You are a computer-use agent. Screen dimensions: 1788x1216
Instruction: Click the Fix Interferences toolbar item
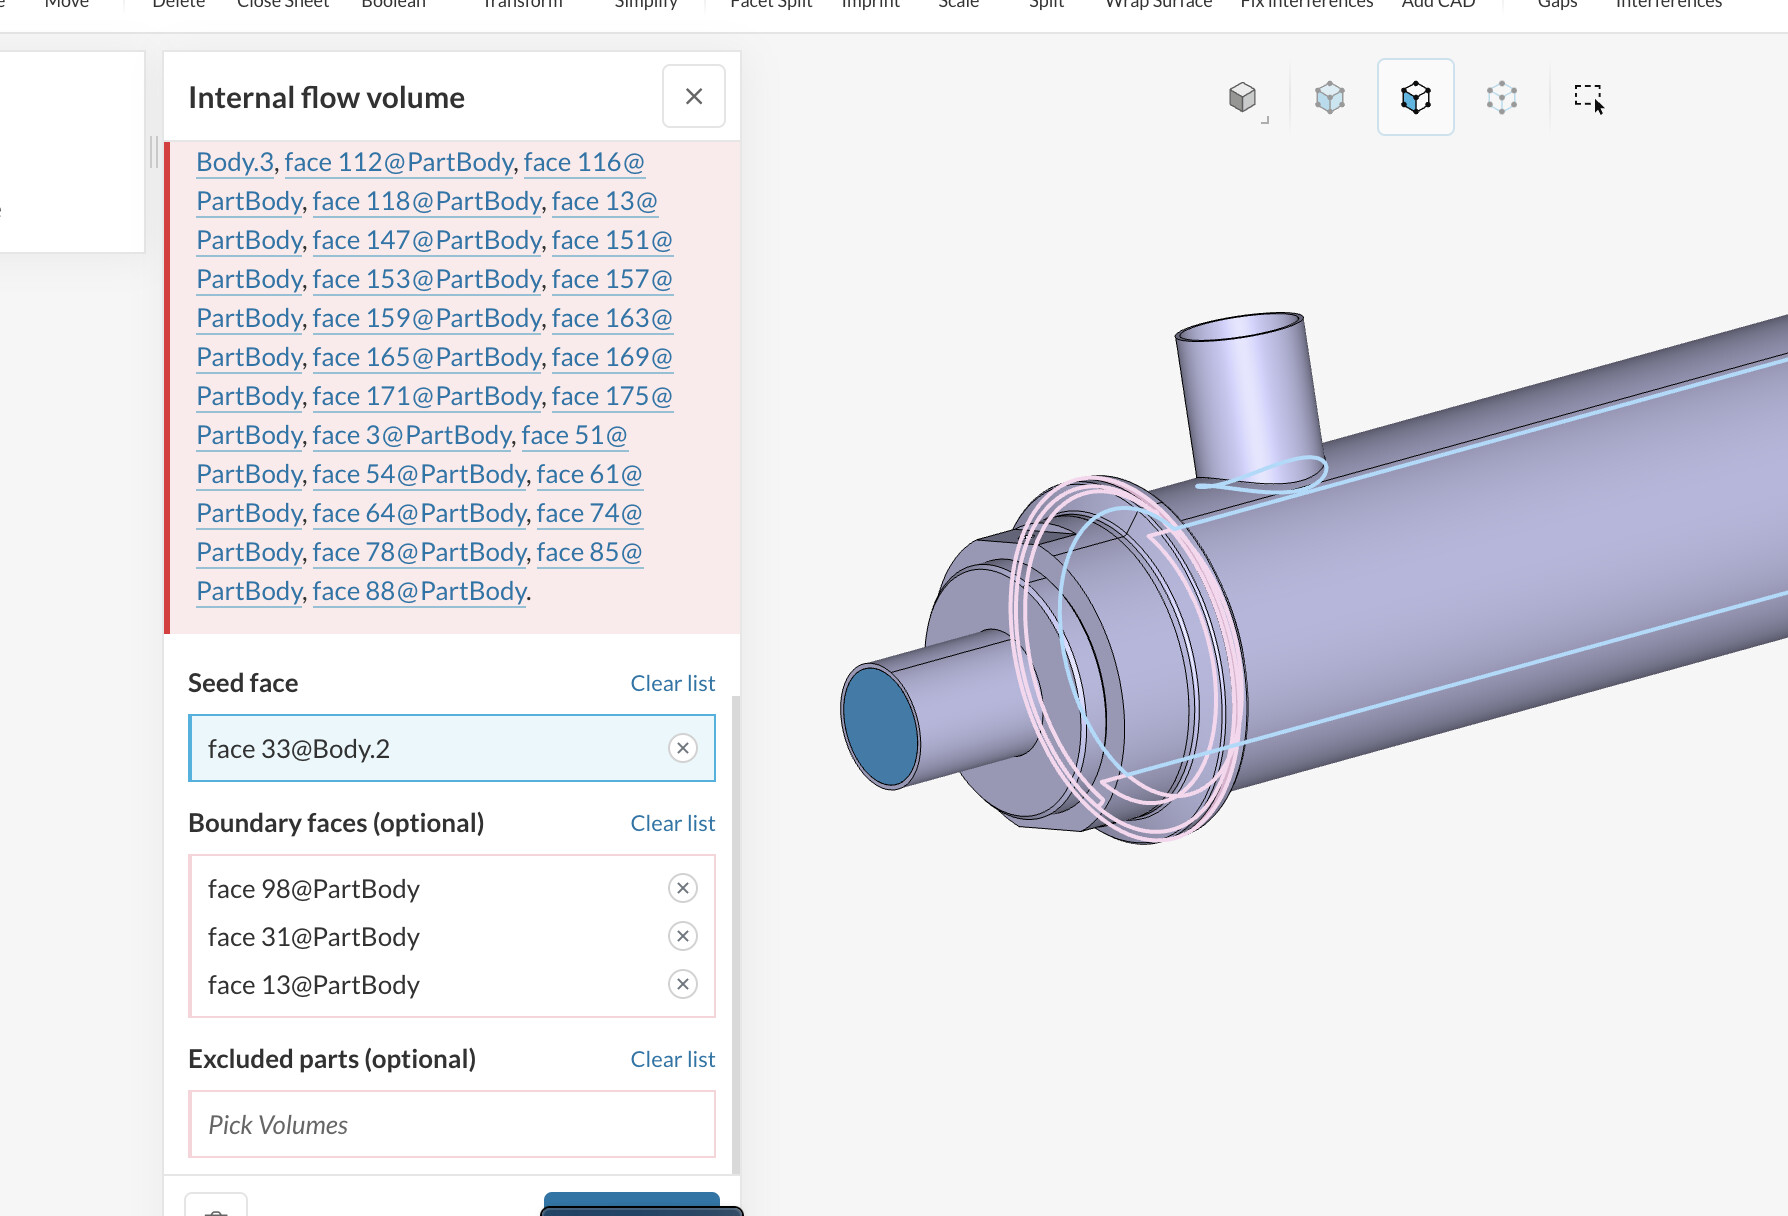pos(1306,5)
